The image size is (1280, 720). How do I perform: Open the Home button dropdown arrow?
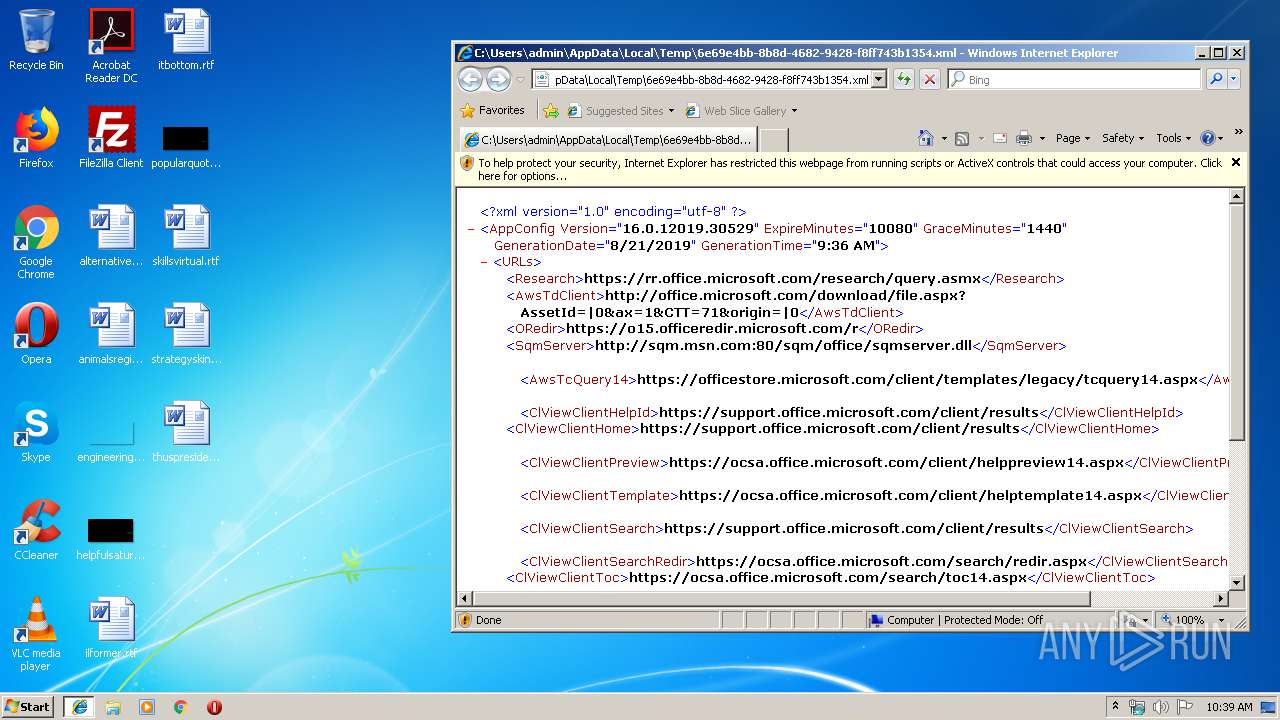[x=942, y=139]
